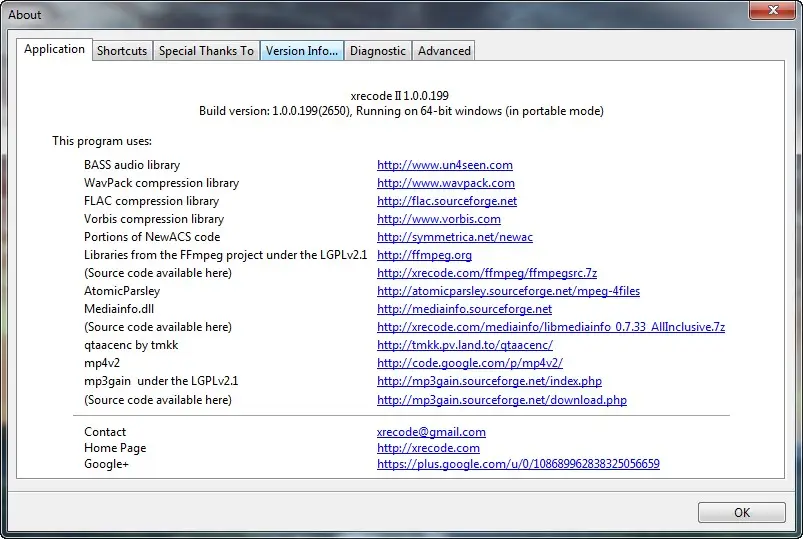This screenshot has height=539, width=803.
Task: Click the 'mp3gain under the LGPLv2.1' label
Action: (x=161, y=381)
